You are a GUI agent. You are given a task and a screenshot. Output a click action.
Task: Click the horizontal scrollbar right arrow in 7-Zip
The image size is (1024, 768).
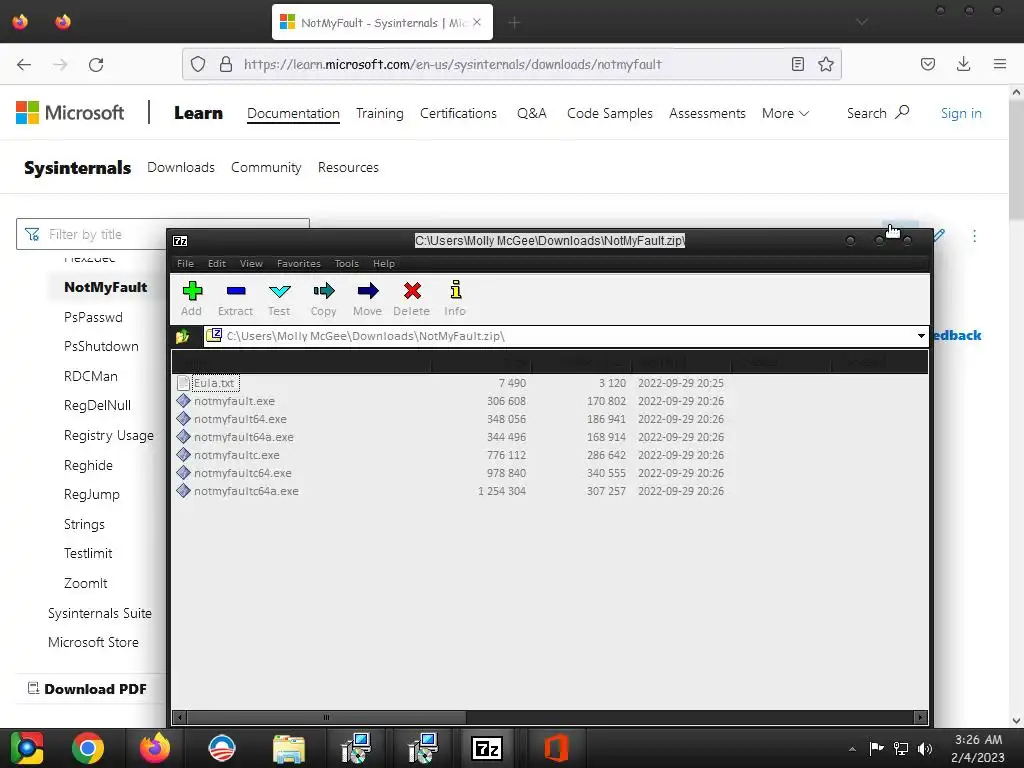pos(921,717)
